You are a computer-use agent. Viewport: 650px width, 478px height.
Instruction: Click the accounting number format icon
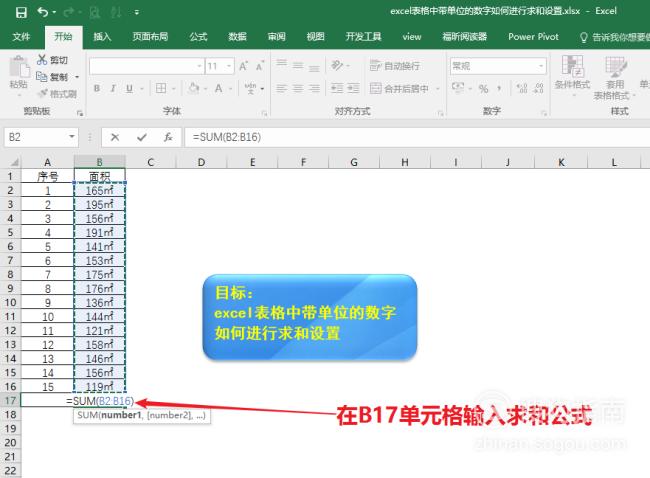click(458, 88)
